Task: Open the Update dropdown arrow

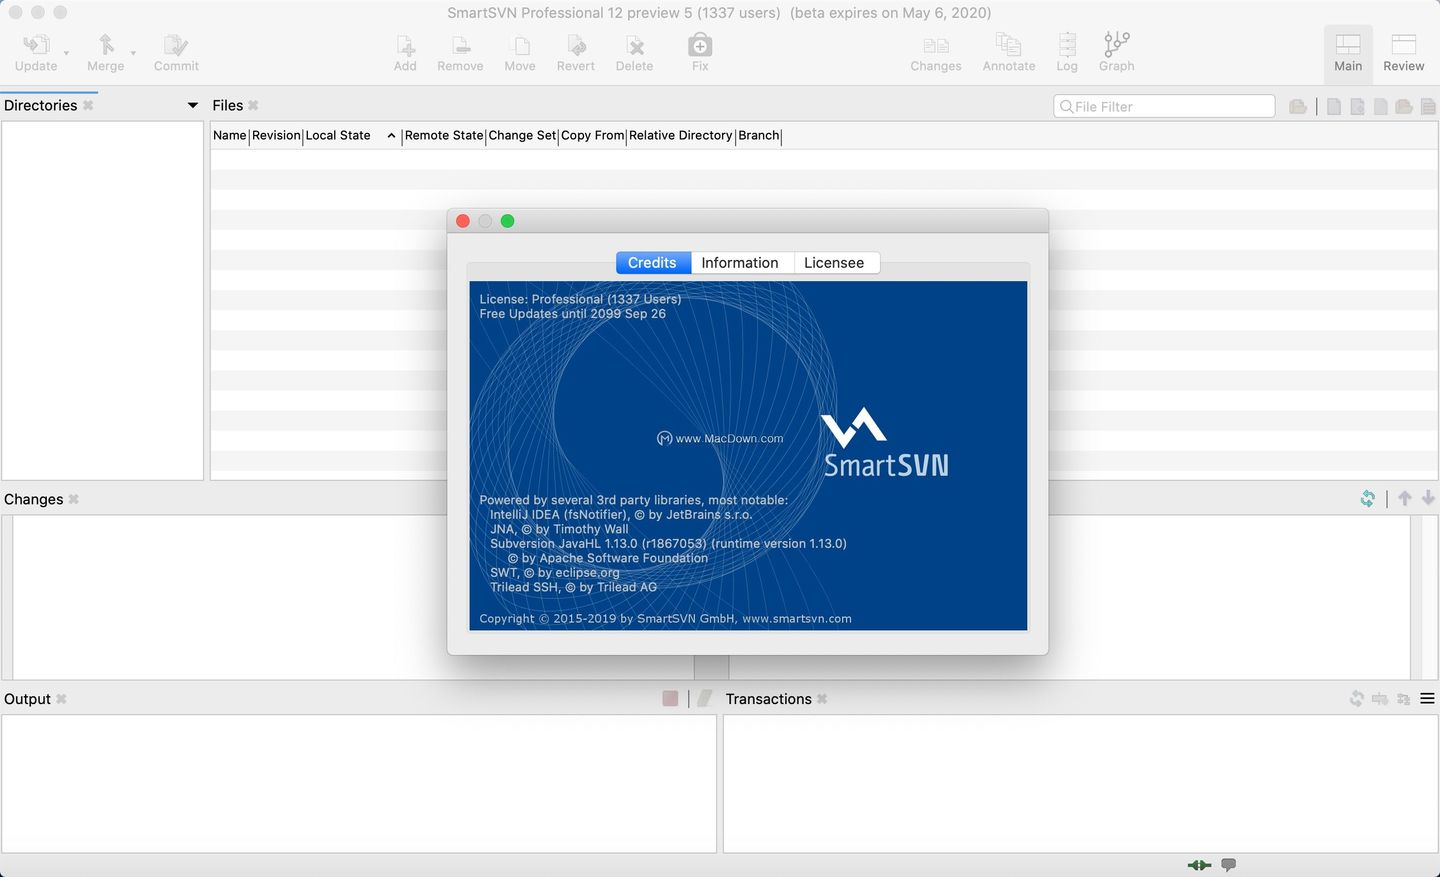Action: click(67, 52)
